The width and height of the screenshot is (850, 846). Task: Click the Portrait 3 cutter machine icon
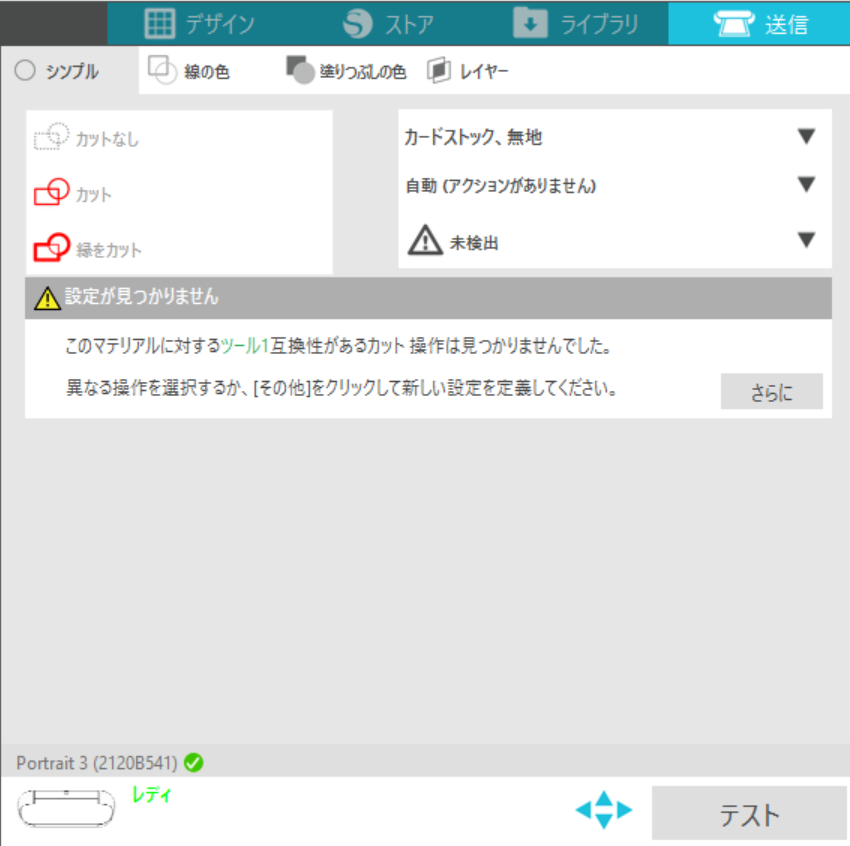click(66, 808)
